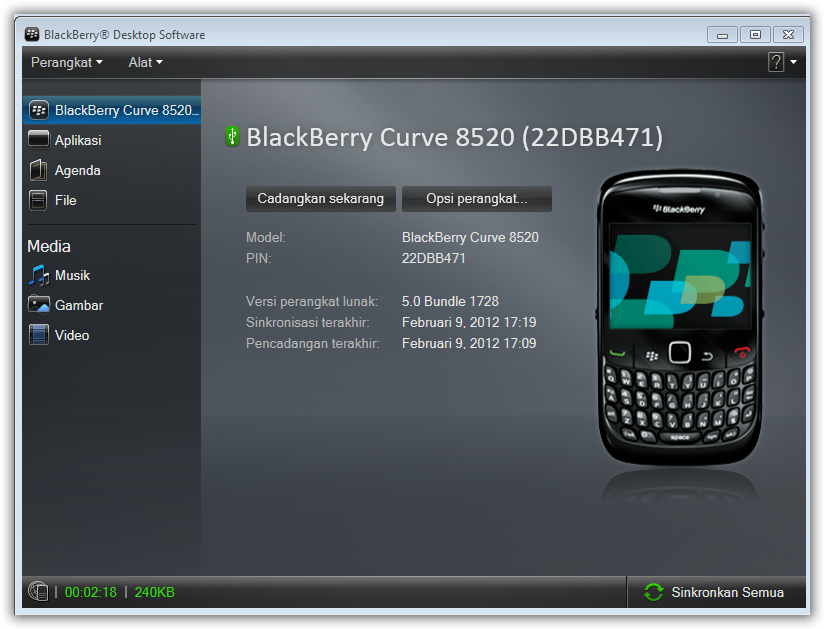Select BlackBerry Curve 8520 in sidebar
824x629 pixels.
pos(112,110)
